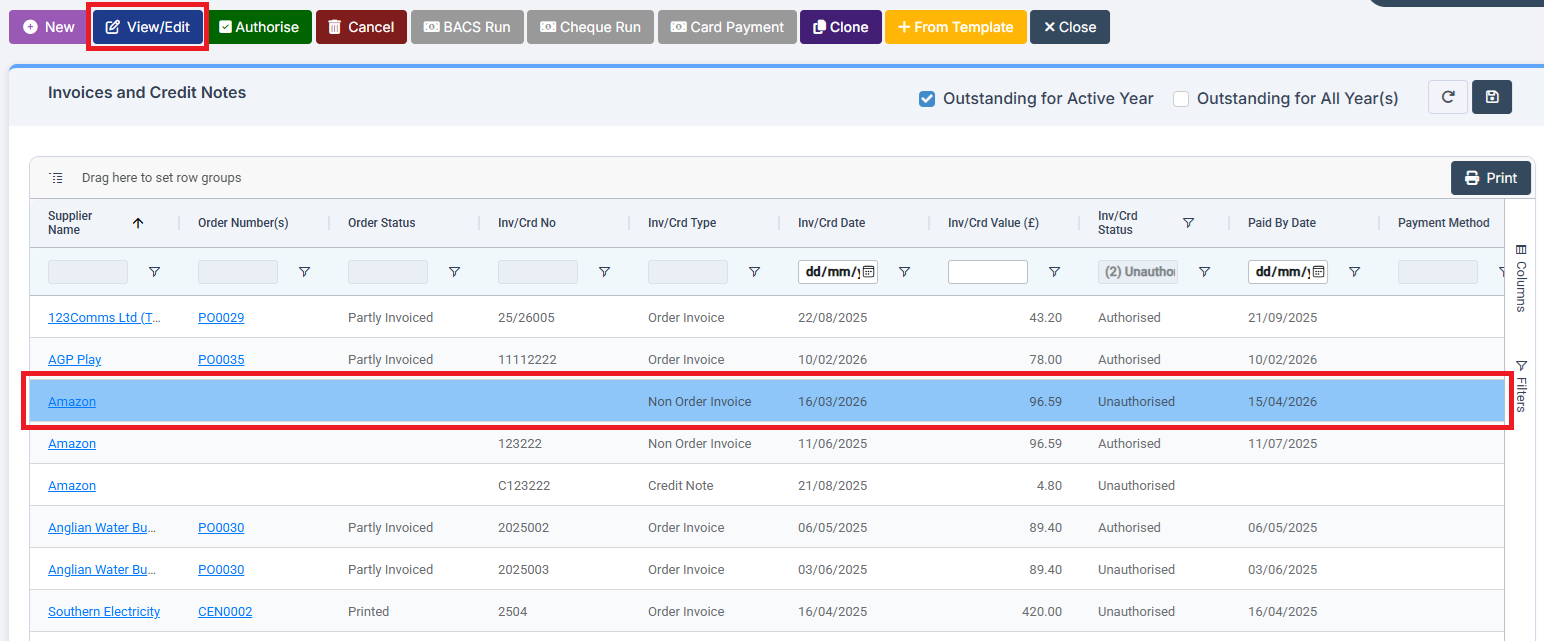The width and height of the screenshot is (1544, 641).
Task: Enable Outstanding for All Year(s) checkbox
Action: coord(1181,99)
